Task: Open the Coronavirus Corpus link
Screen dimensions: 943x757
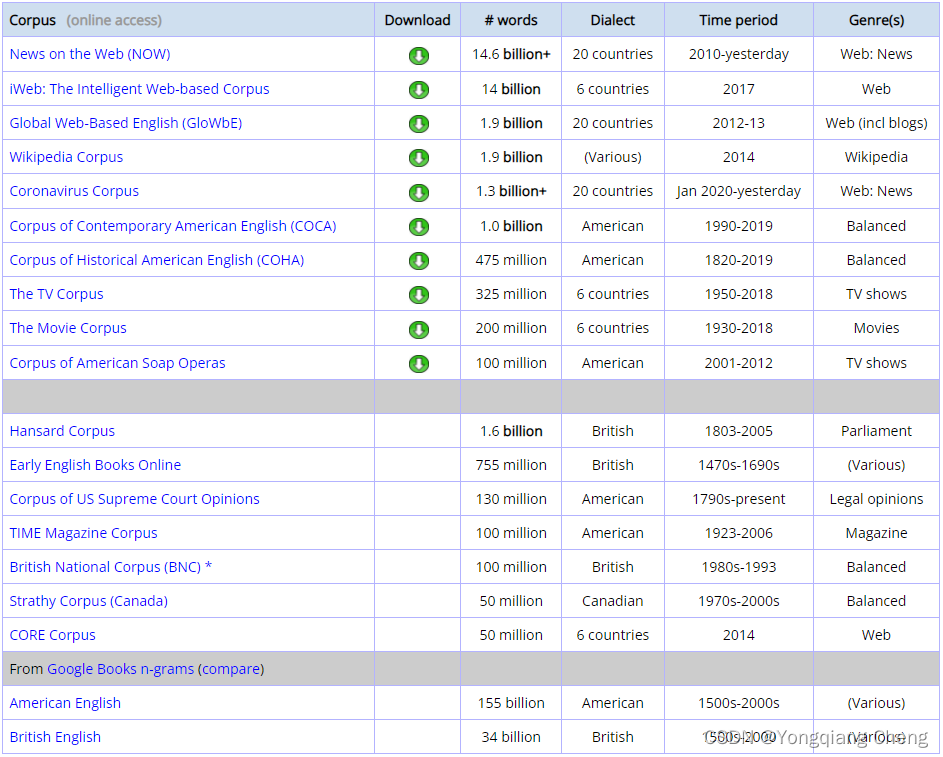Action: pos(74,191)
